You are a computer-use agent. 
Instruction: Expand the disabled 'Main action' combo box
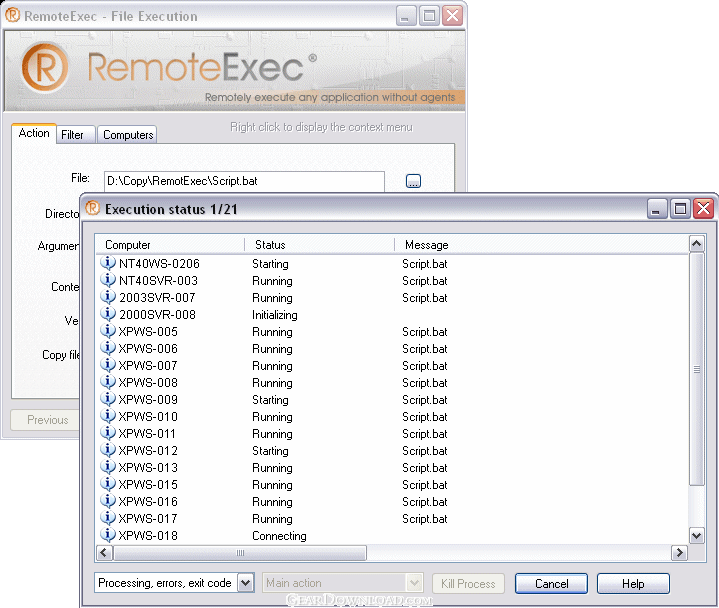414,583
